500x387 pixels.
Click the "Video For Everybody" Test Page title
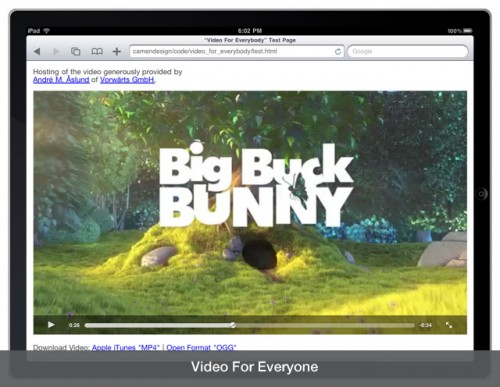(250, 40)
